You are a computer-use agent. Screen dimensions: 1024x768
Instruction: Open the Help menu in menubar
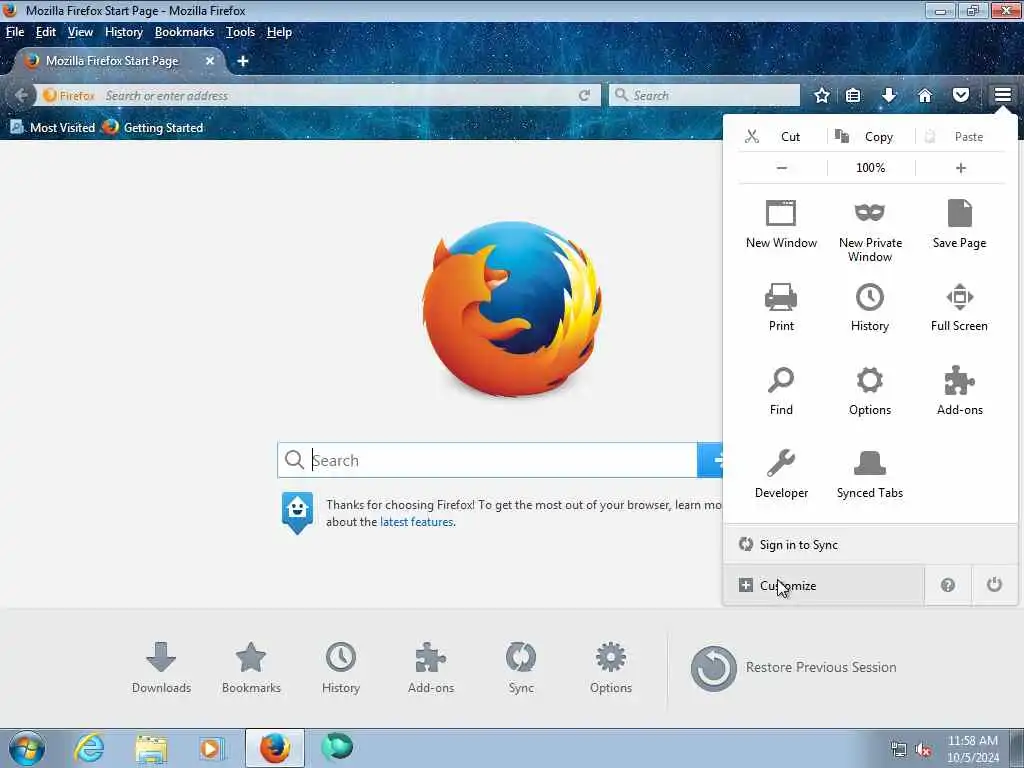tap(279, 32)
